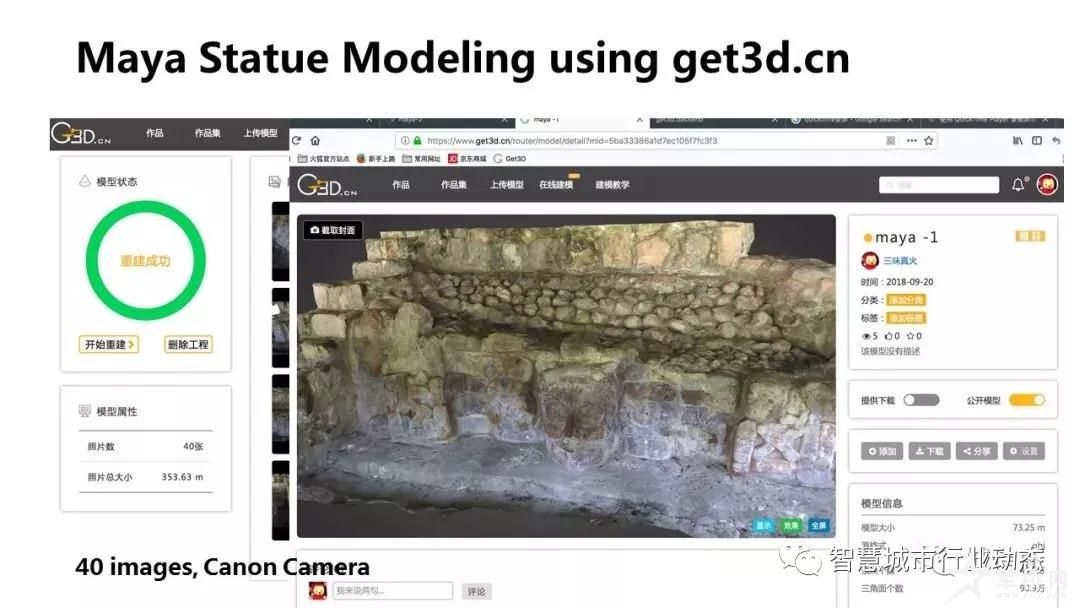
Task: Open 上传模型 in the background window navigation
Action: point(260,133)
